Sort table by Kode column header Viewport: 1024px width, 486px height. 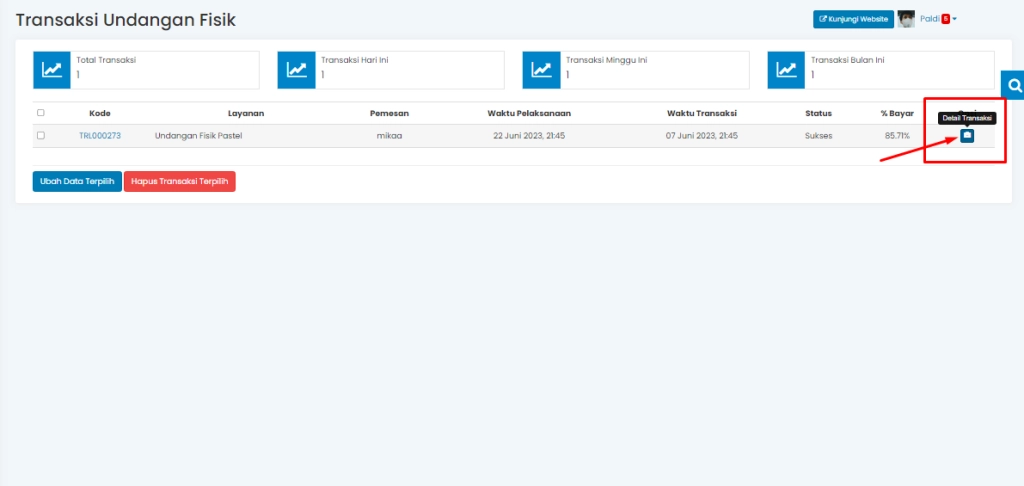(x=100, y=113)
